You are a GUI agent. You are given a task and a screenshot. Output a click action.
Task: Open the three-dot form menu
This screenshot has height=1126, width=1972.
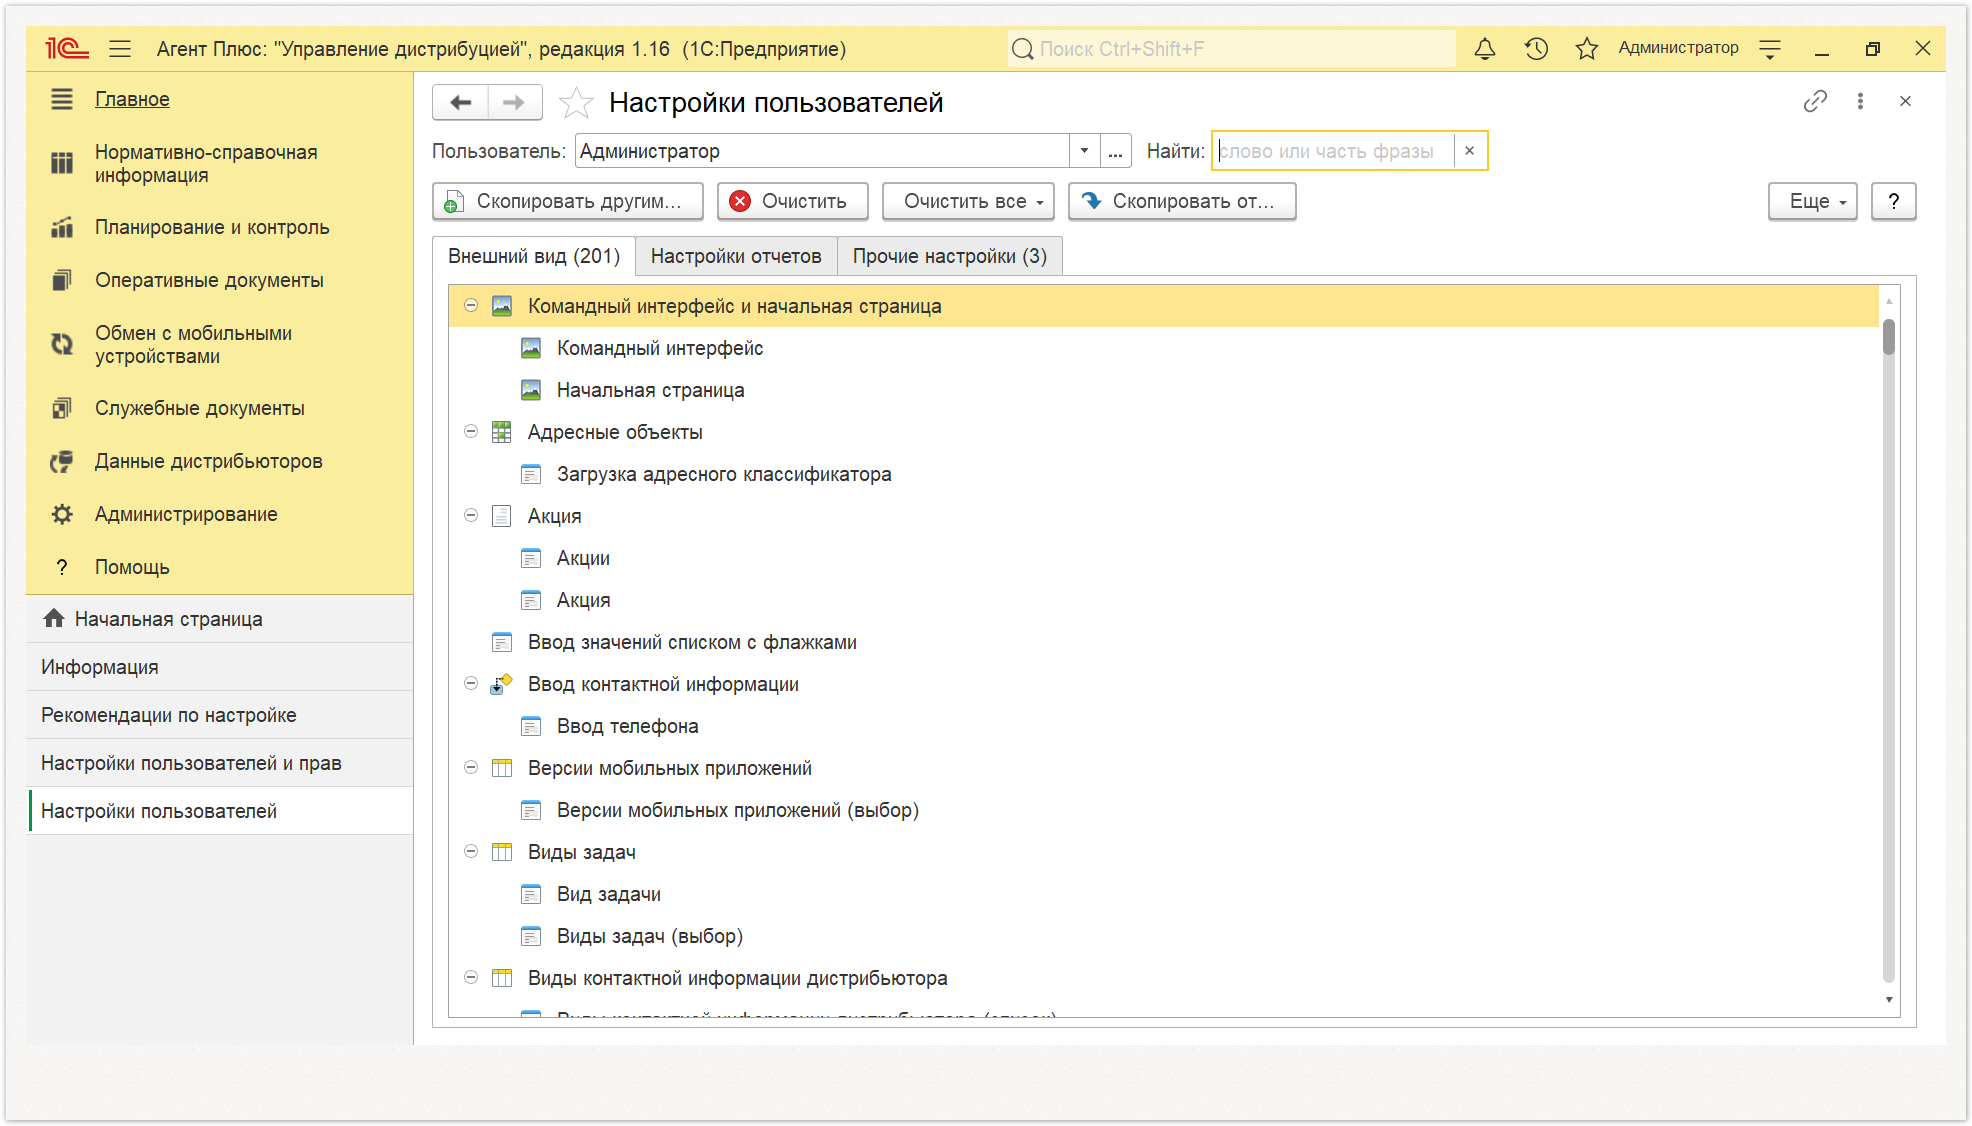[1860, 101]
